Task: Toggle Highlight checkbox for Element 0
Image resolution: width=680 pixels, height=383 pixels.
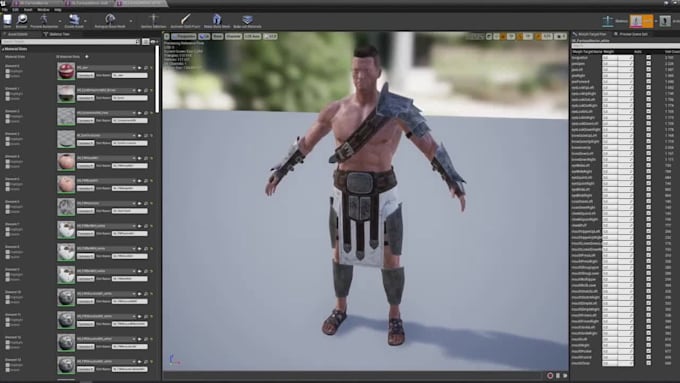Action: (8, 71)
